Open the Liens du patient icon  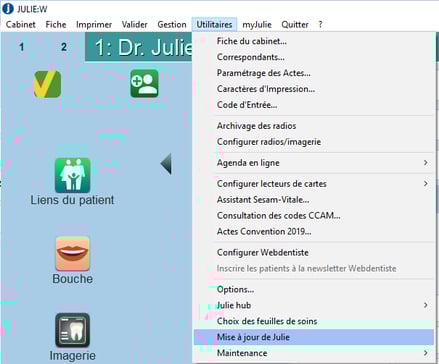point(72,175)
